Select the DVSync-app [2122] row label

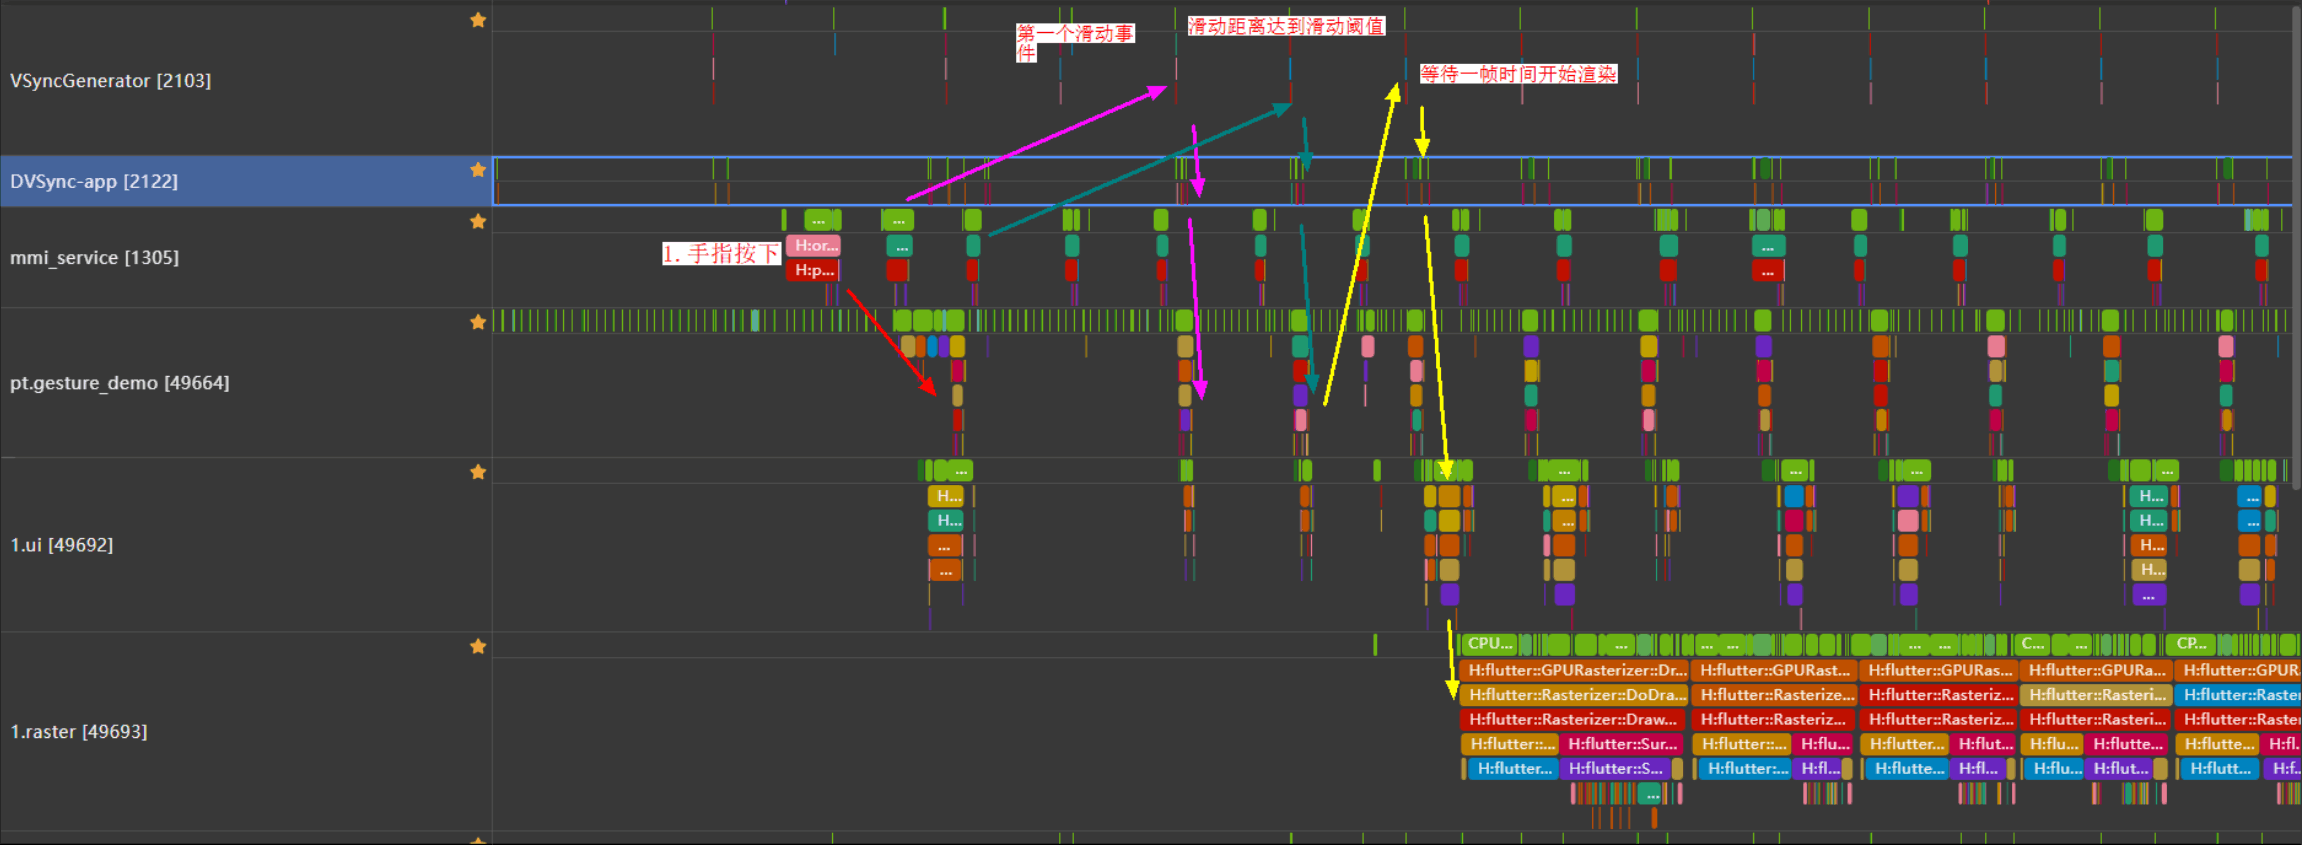point(94,181)
